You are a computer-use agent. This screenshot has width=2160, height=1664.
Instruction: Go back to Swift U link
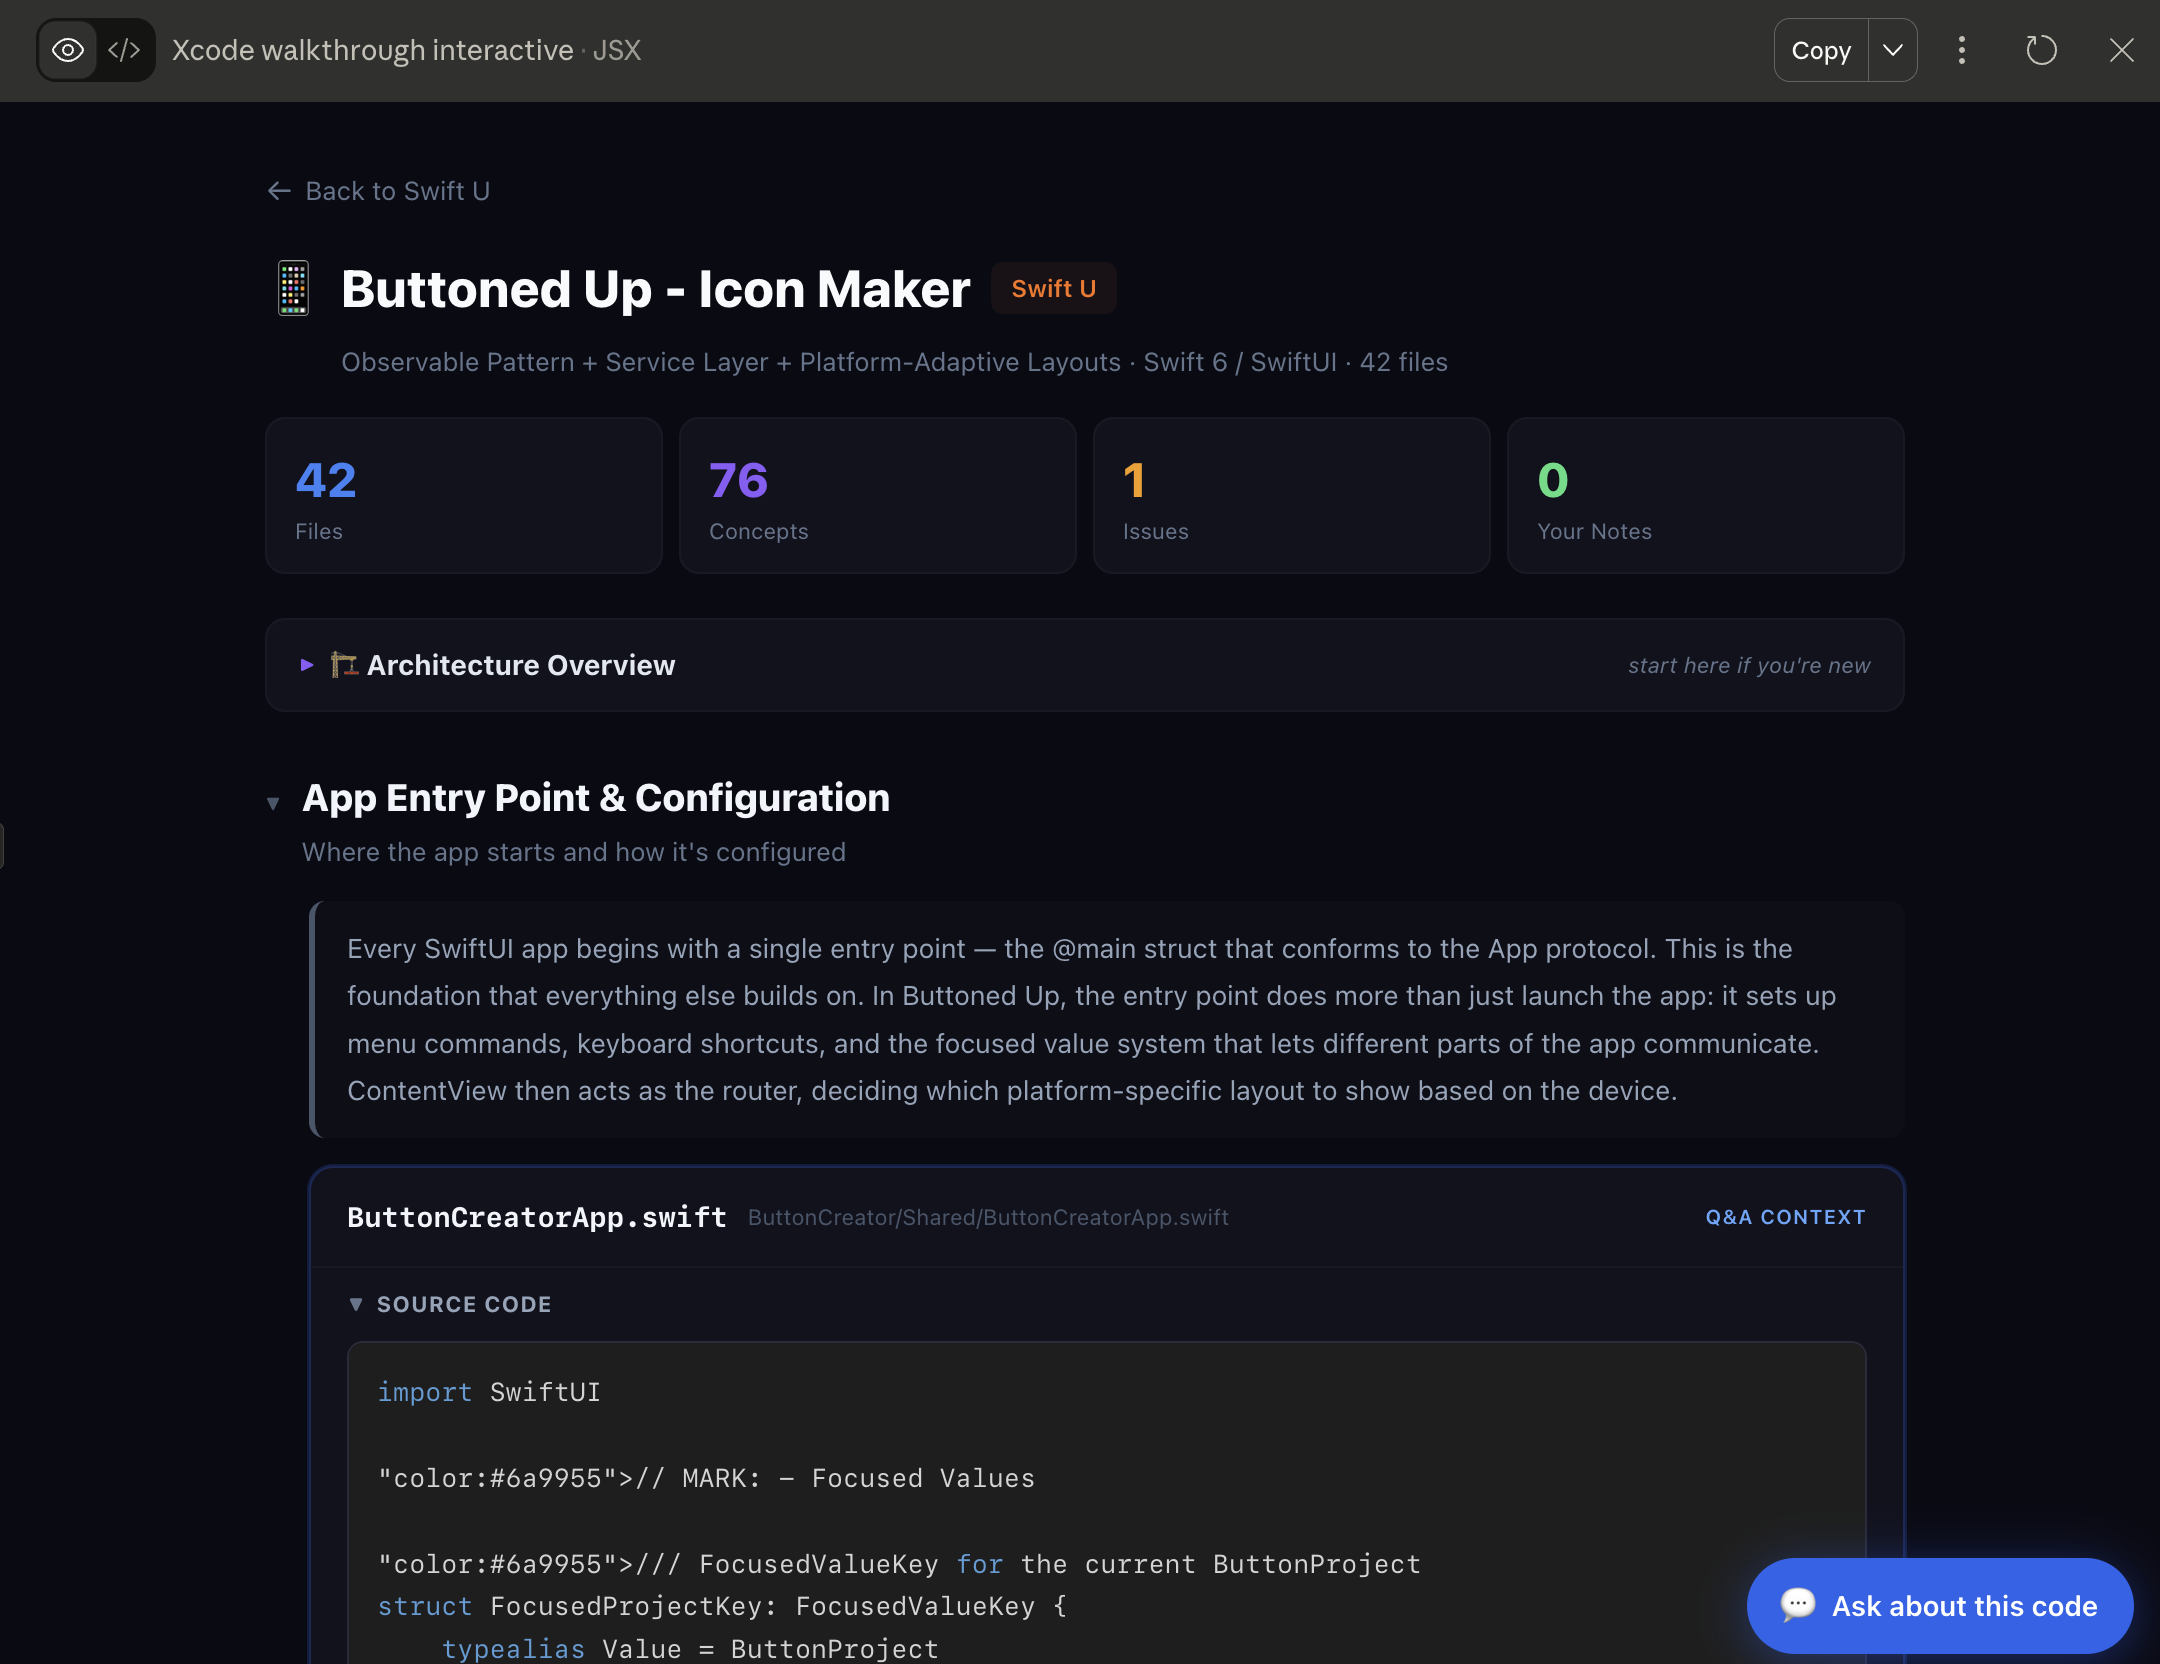pyautogui.click(x=379, y=191)
